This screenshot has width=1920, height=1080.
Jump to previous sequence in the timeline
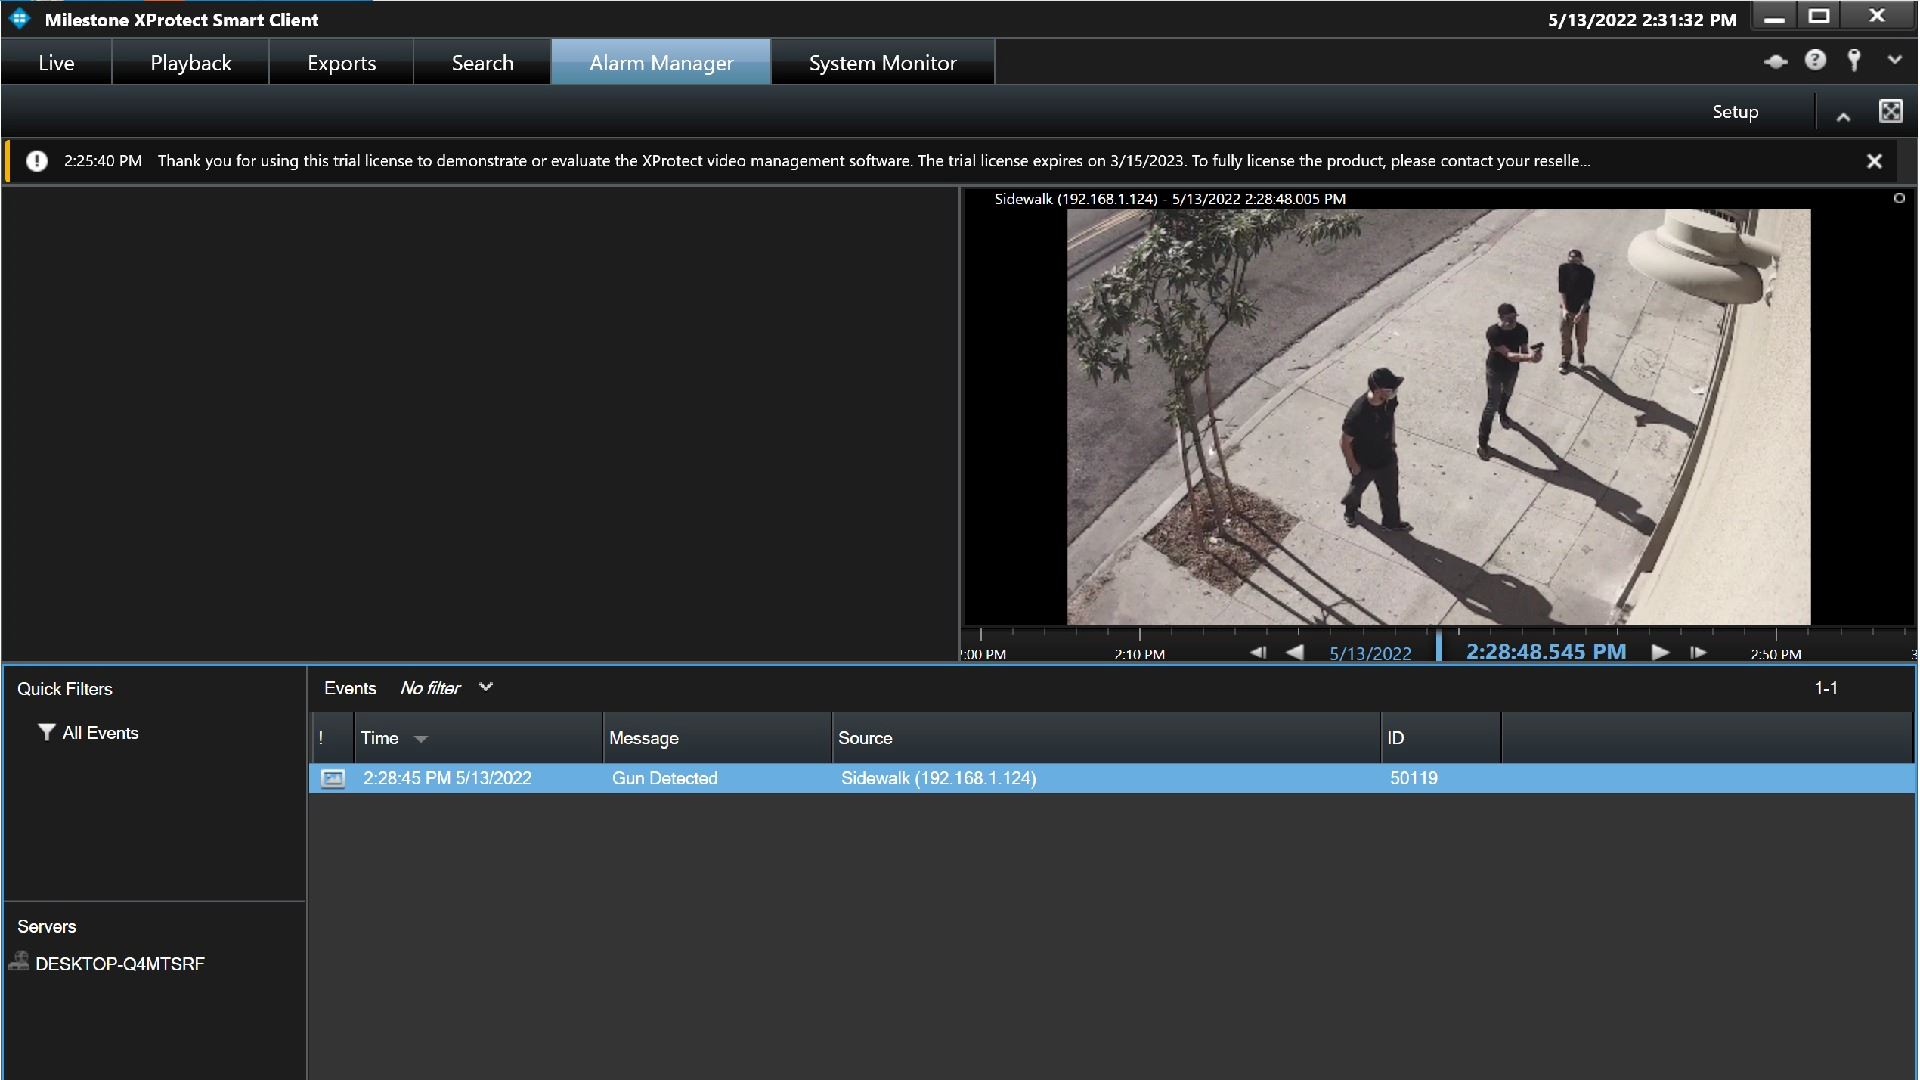click(1258, 652)
